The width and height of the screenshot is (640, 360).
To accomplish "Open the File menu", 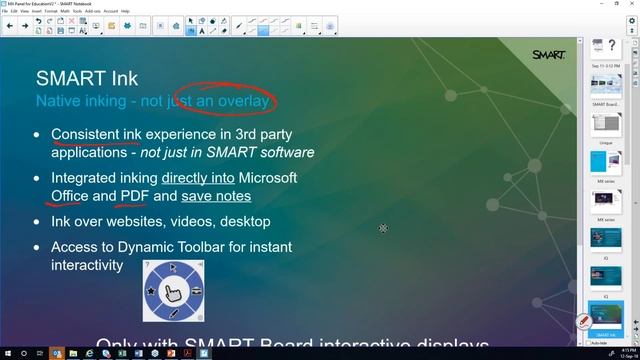I will [x=5, y=11].
